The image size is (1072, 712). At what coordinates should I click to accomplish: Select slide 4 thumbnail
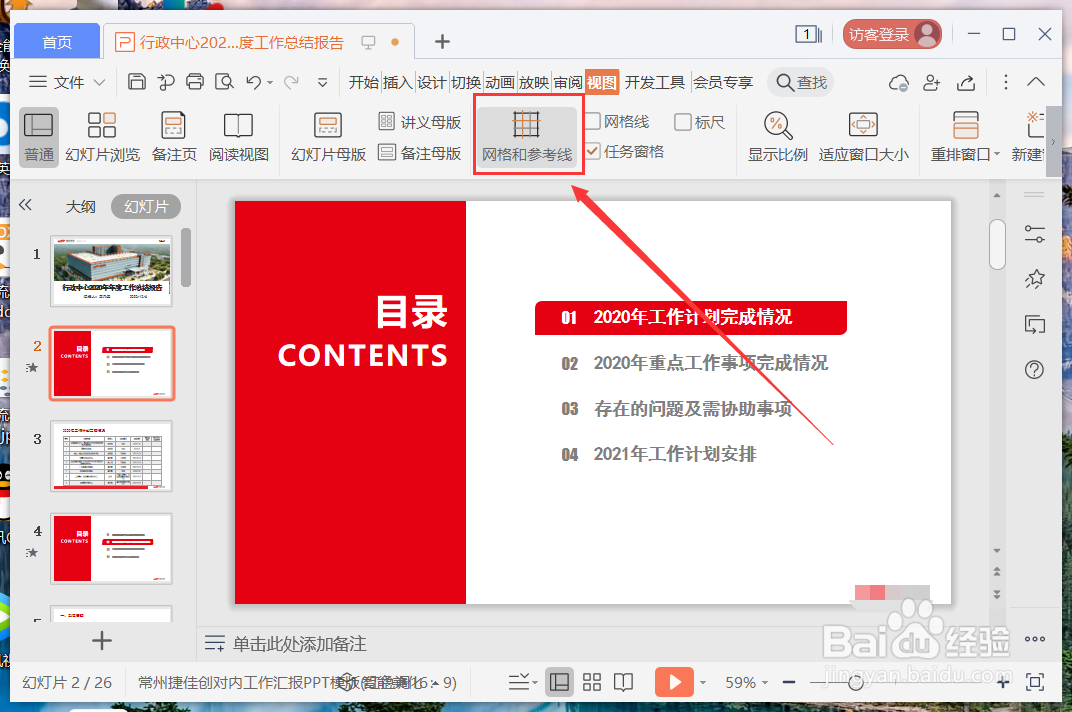(112, 549)
